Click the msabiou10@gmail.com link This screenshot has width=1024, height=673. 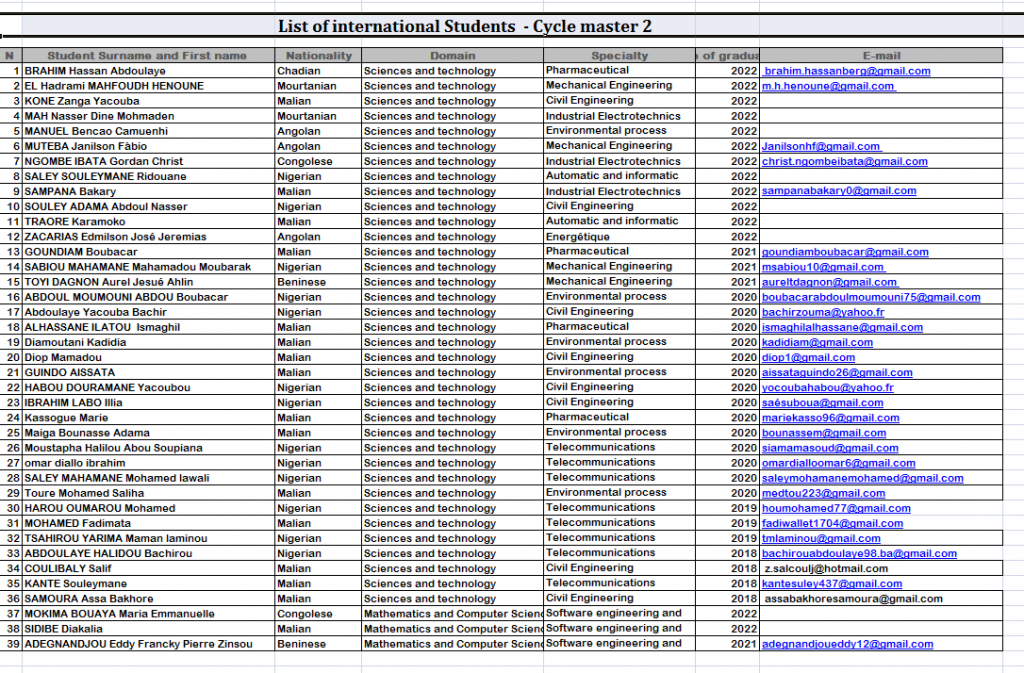click(x=823, y=267)
